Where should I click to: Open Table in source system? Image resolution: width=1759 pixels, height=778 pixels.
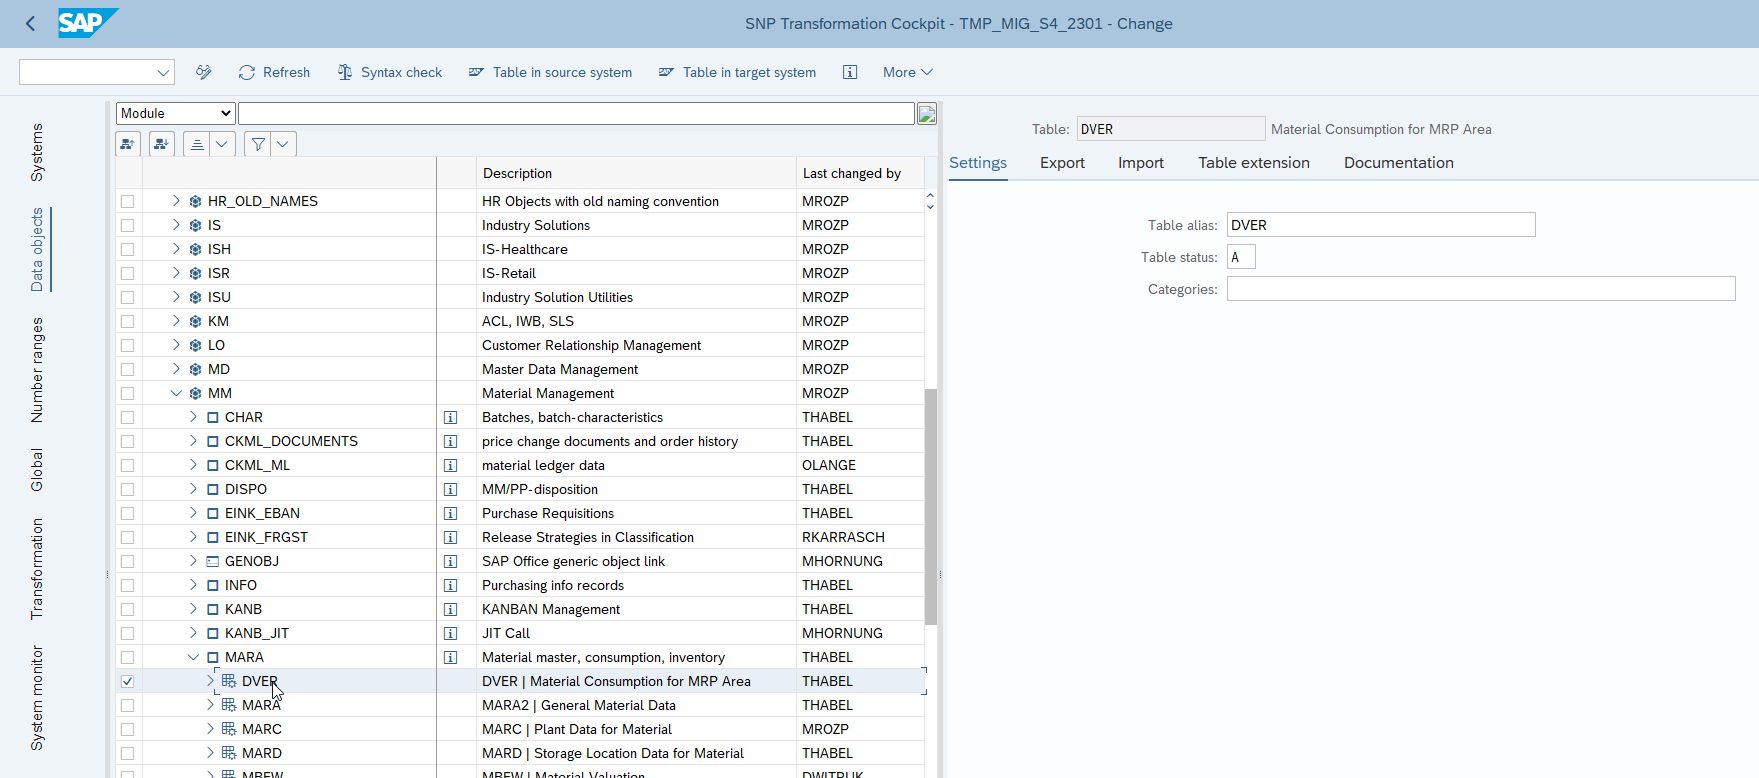point(551,72)
